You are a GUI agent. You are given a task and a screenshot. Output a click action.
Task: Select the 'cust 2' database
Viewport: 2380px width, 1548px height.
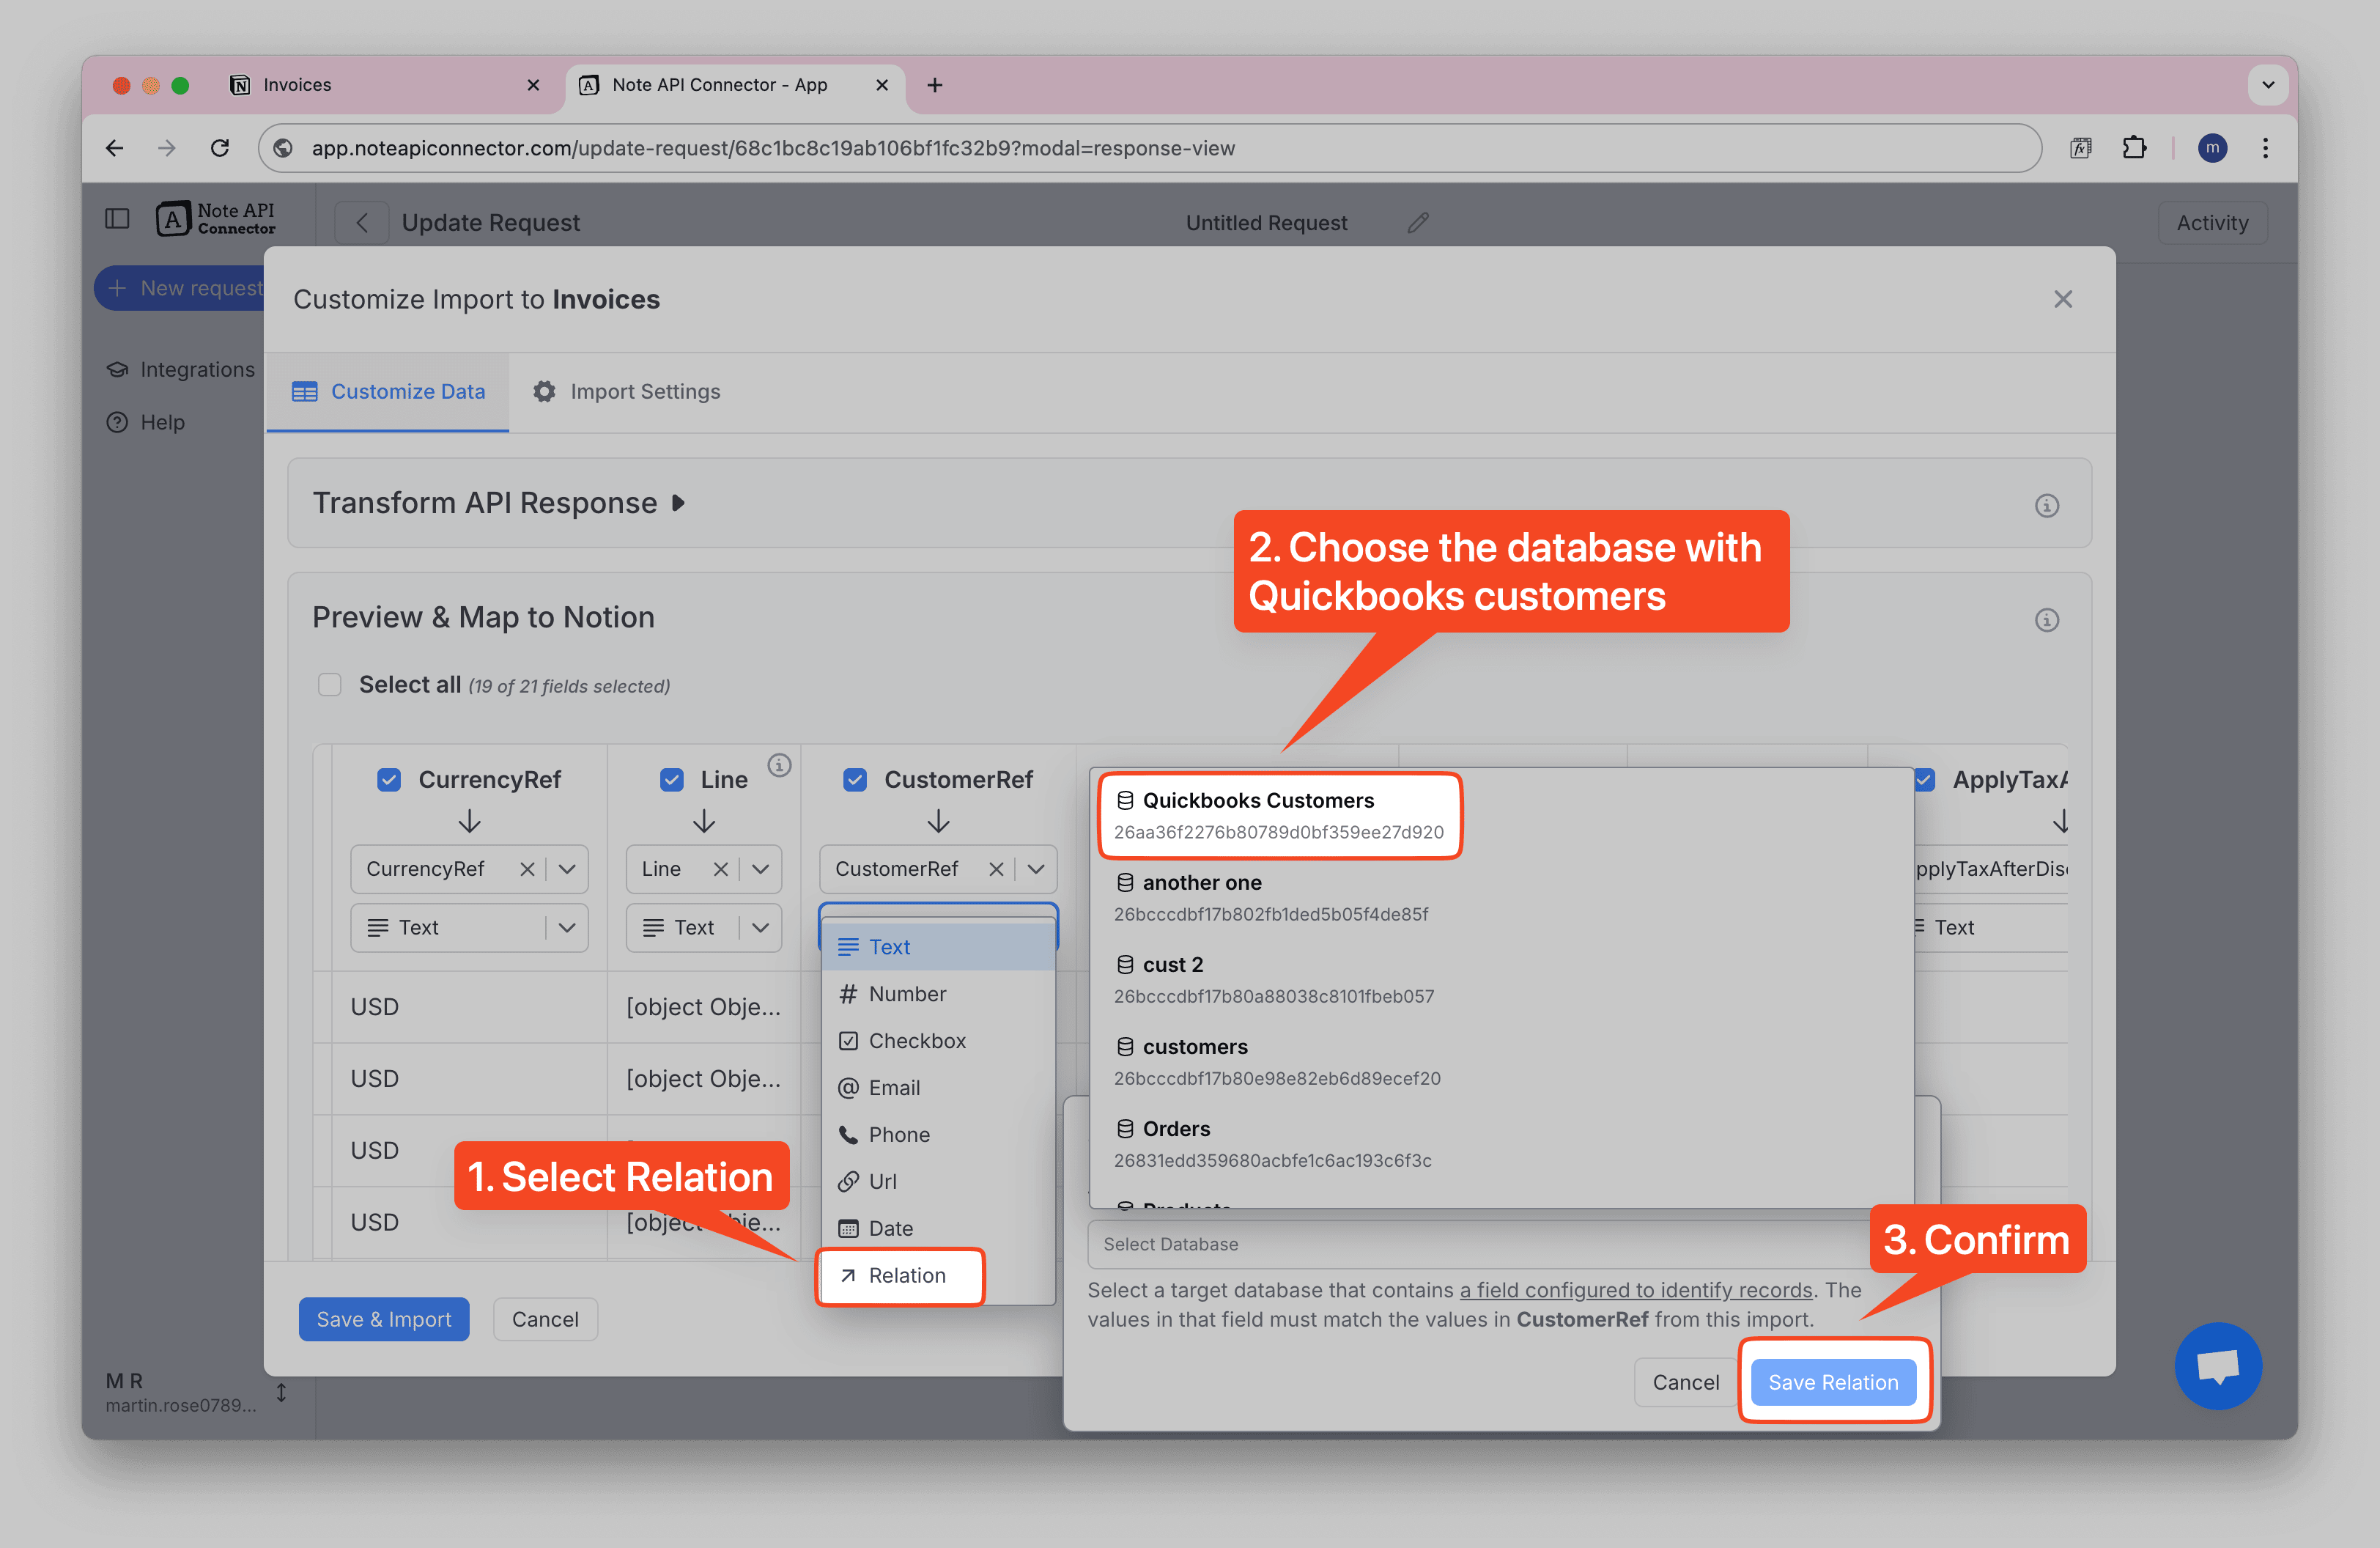pos(1500,979)
